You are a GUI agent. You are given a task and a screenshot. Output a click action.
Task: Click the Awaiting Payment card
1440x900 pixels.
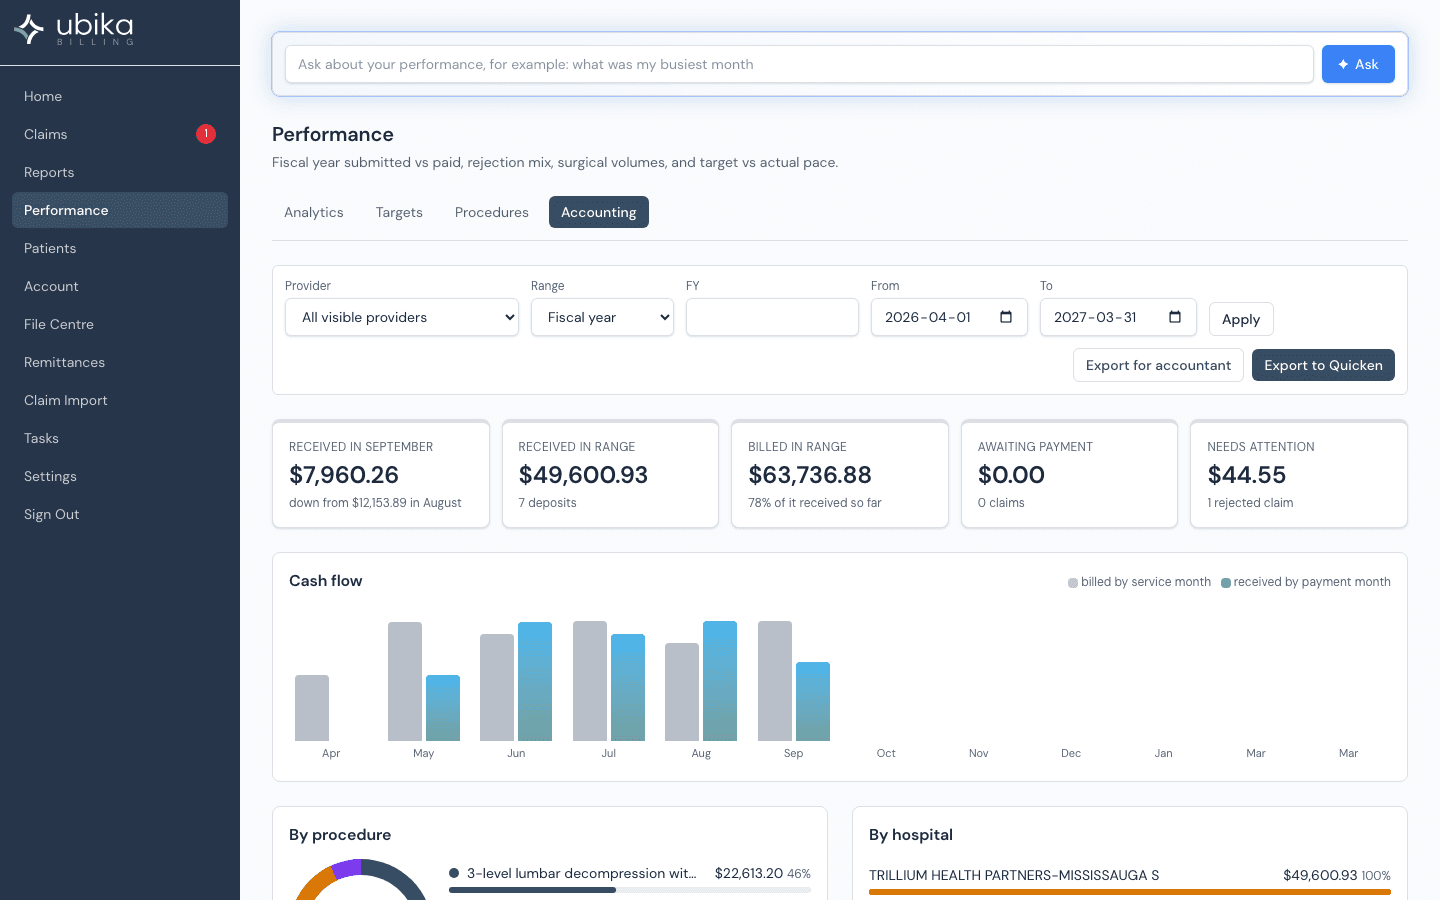[1069, 474]
